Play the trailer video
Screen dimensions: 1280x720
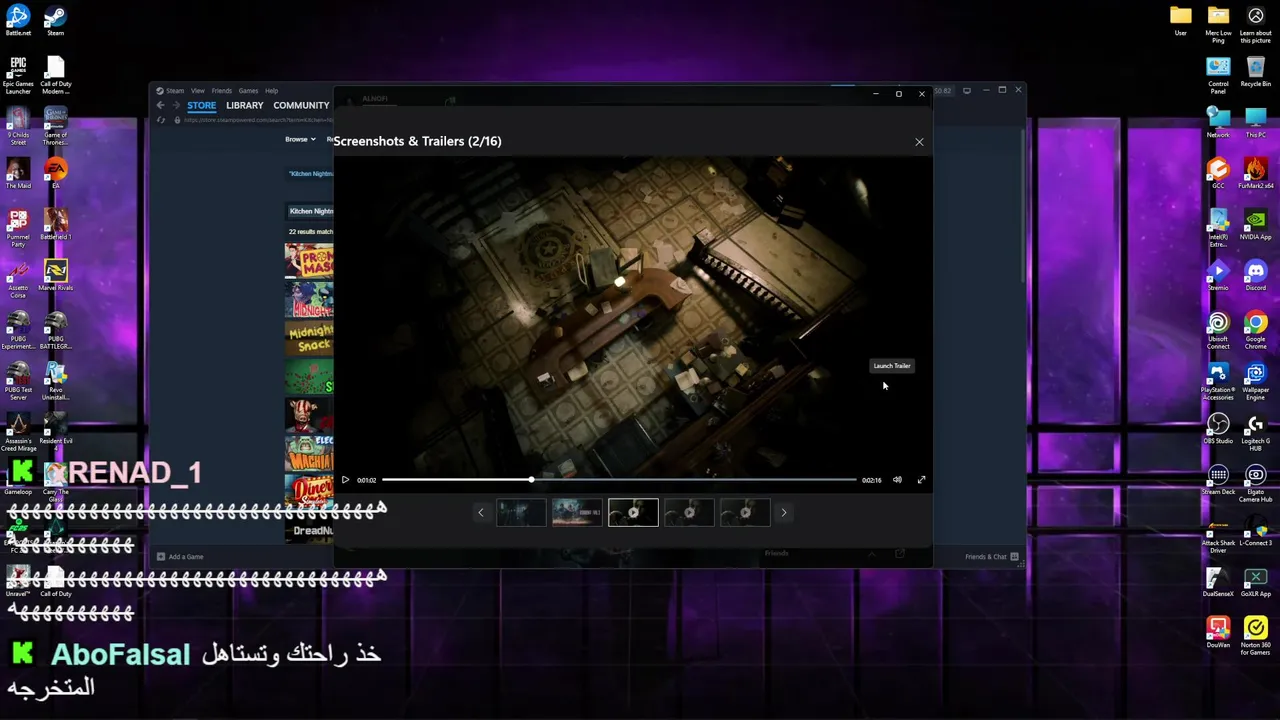pos(345,480)
